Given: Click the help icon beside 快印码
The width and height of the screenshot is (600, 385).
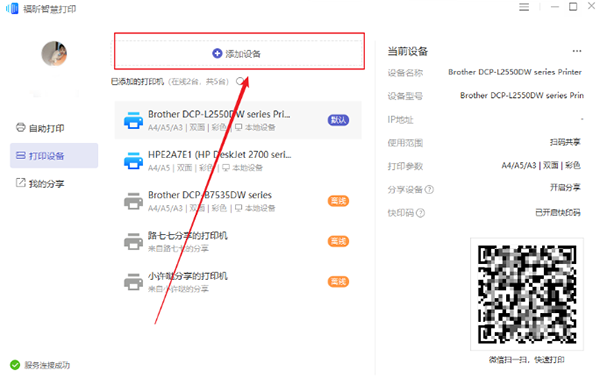Looking at the screenshot, I should [x=420, y=213].
